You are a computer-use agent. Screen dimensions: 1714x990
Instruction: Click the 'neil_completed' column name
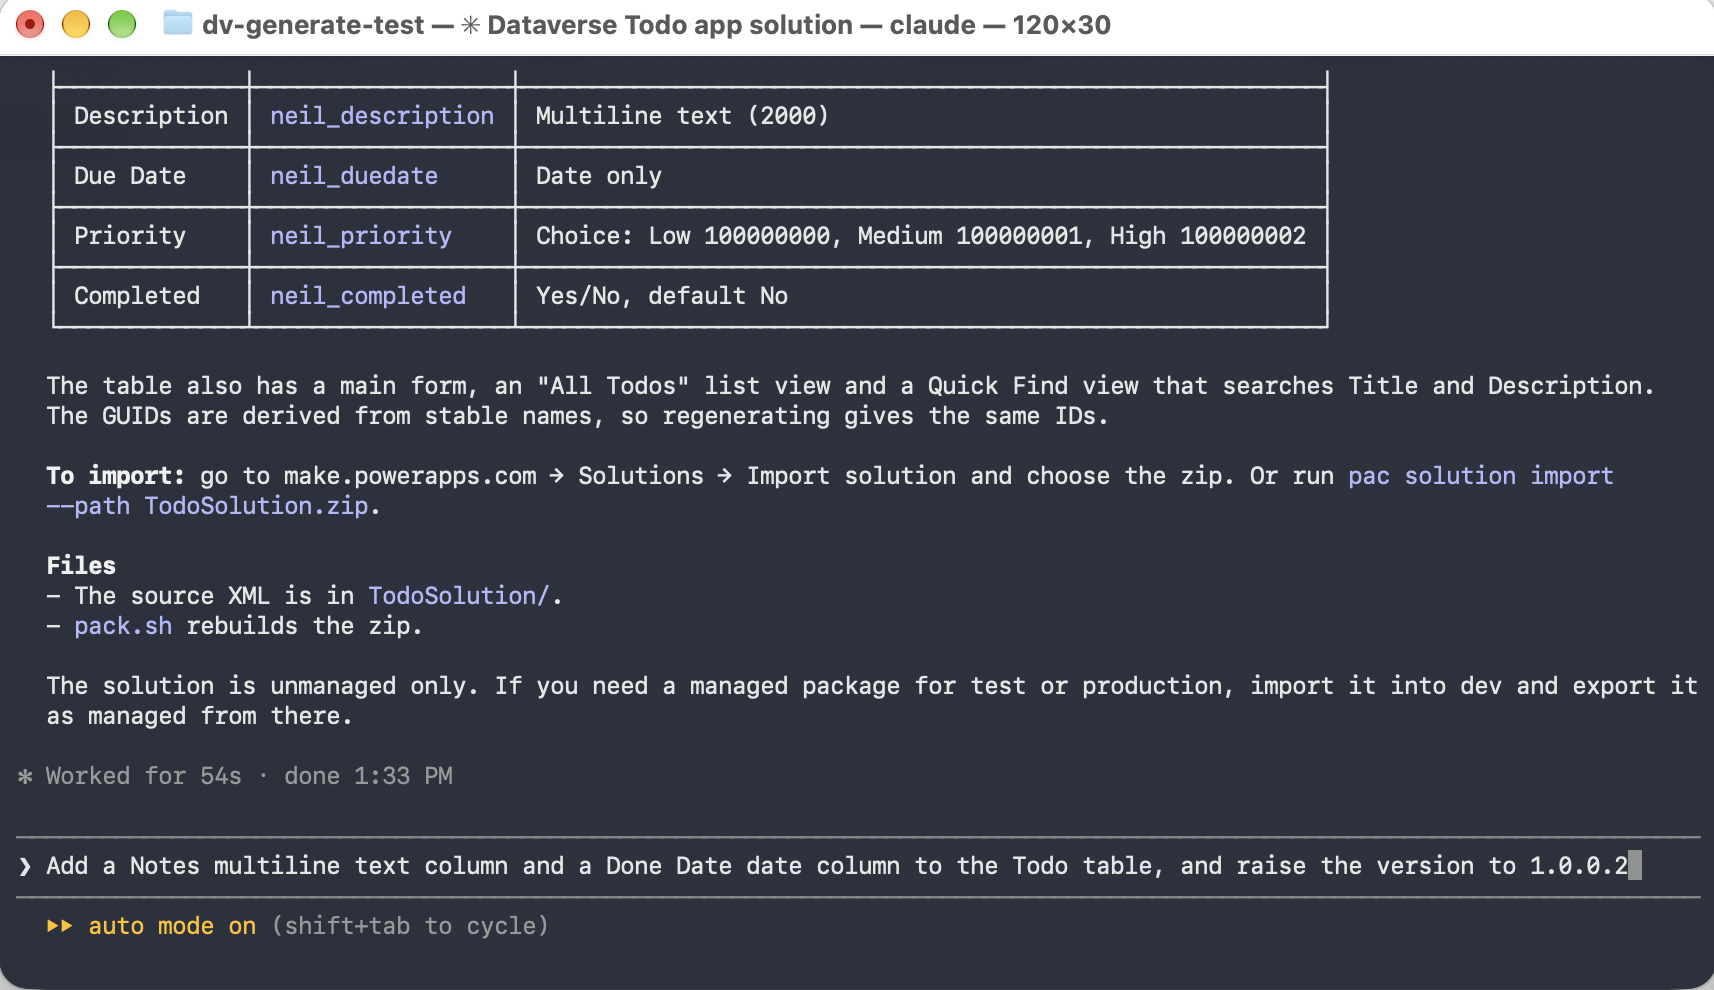368,296
